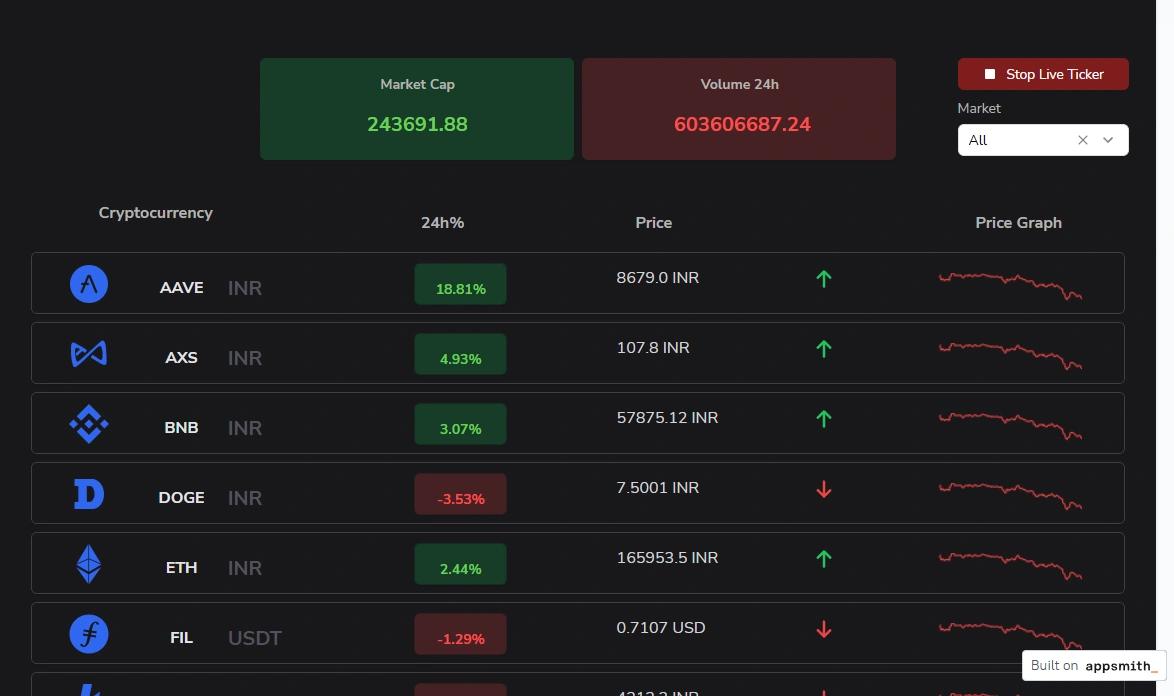Screen dimensions: 1174x696
Task: Click the Built on appsmith badge
Action: 1094,665
